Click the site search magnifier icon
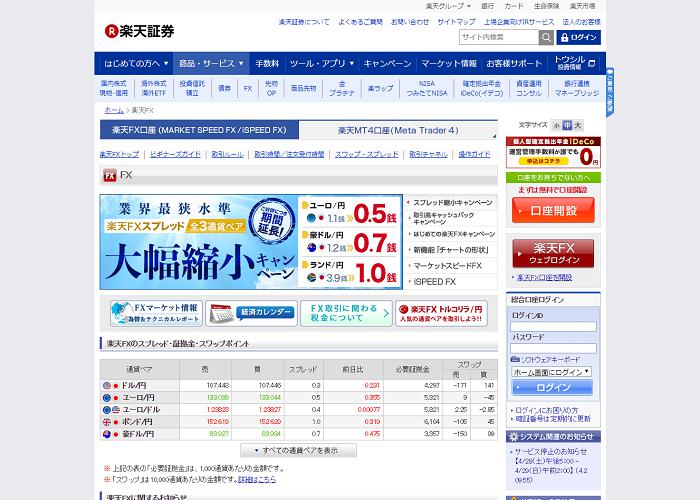The height and width of the screenshot is (500, 700). 546,38
